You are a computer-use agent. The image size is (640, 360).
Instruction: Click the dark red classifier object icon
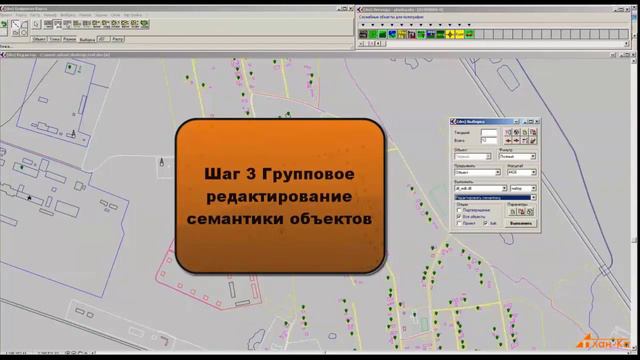tap(411, 34)
